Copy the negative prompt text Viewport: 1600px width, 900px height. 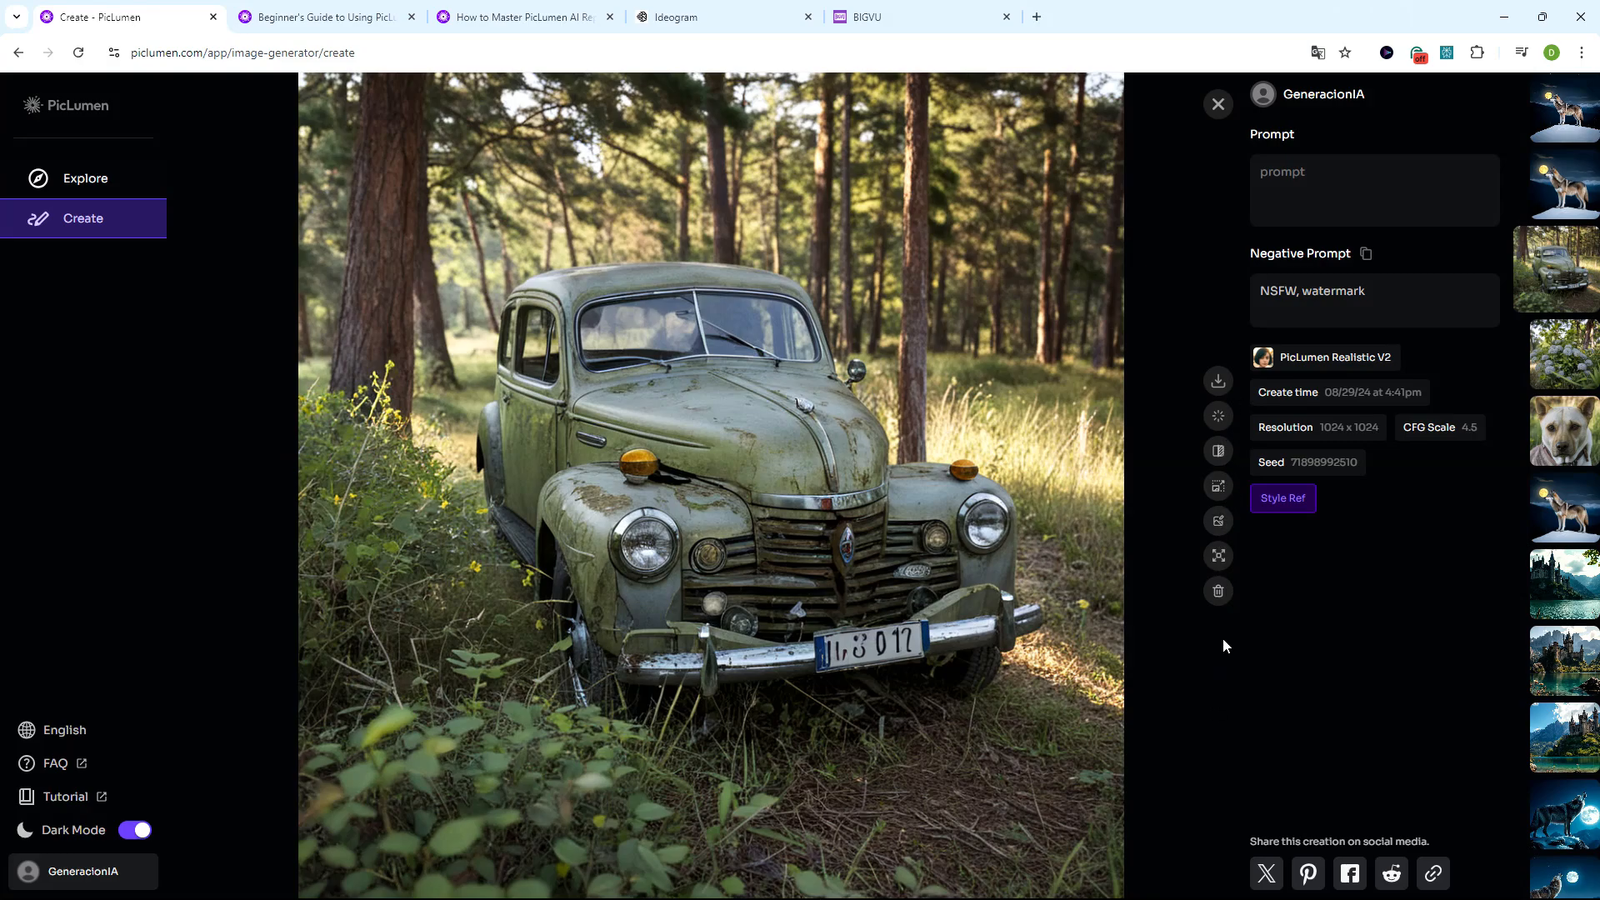coord(1366,254)
